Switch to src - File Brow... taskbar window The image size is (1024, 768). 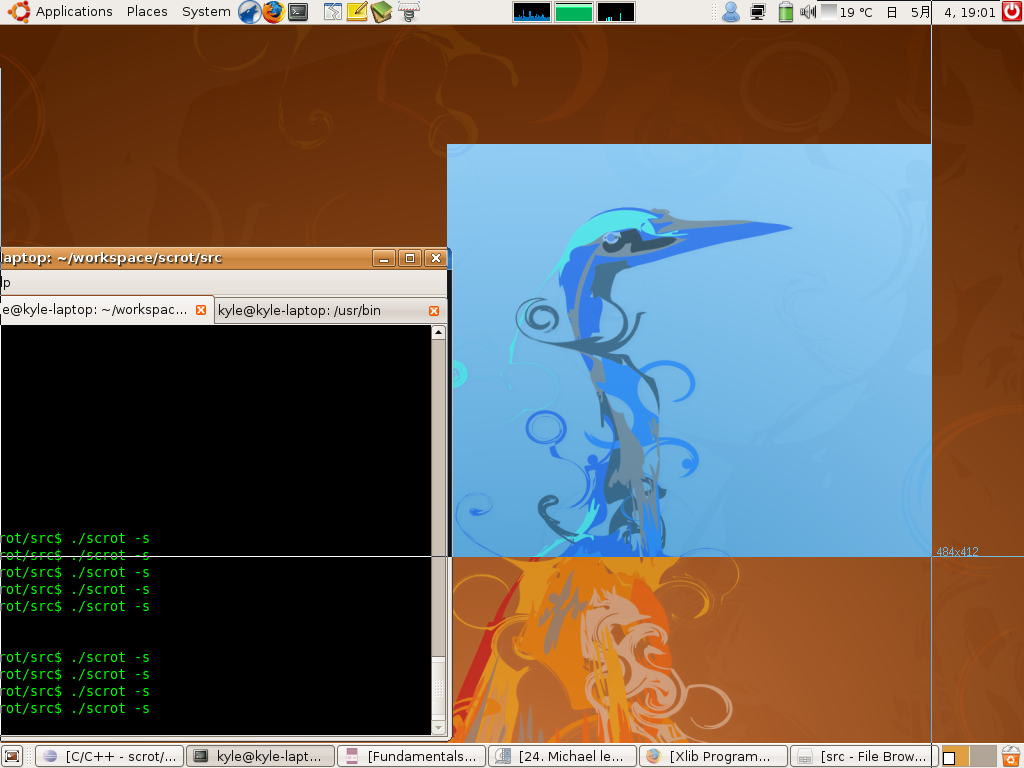[864, 757]
